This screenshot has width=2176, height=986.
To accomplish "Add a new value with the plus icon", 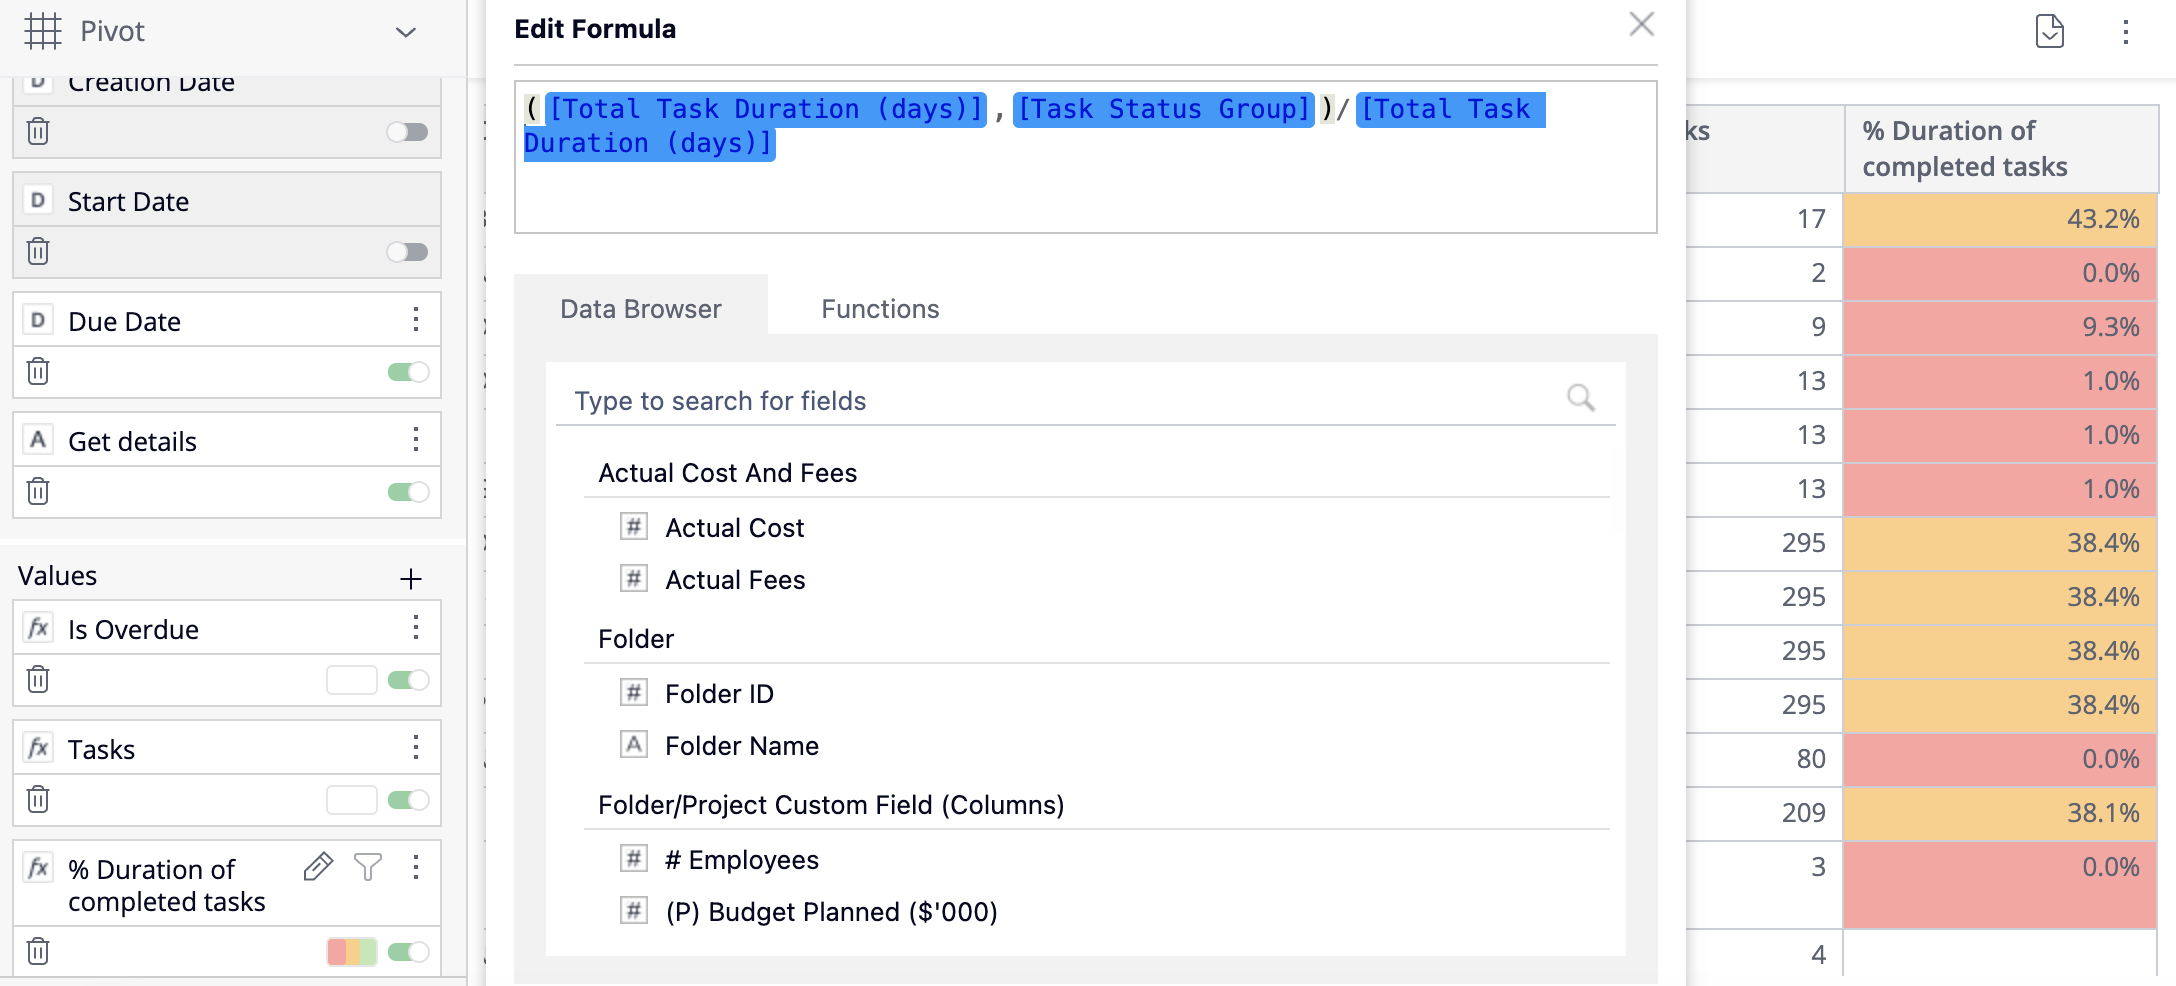I will (411, 578).
